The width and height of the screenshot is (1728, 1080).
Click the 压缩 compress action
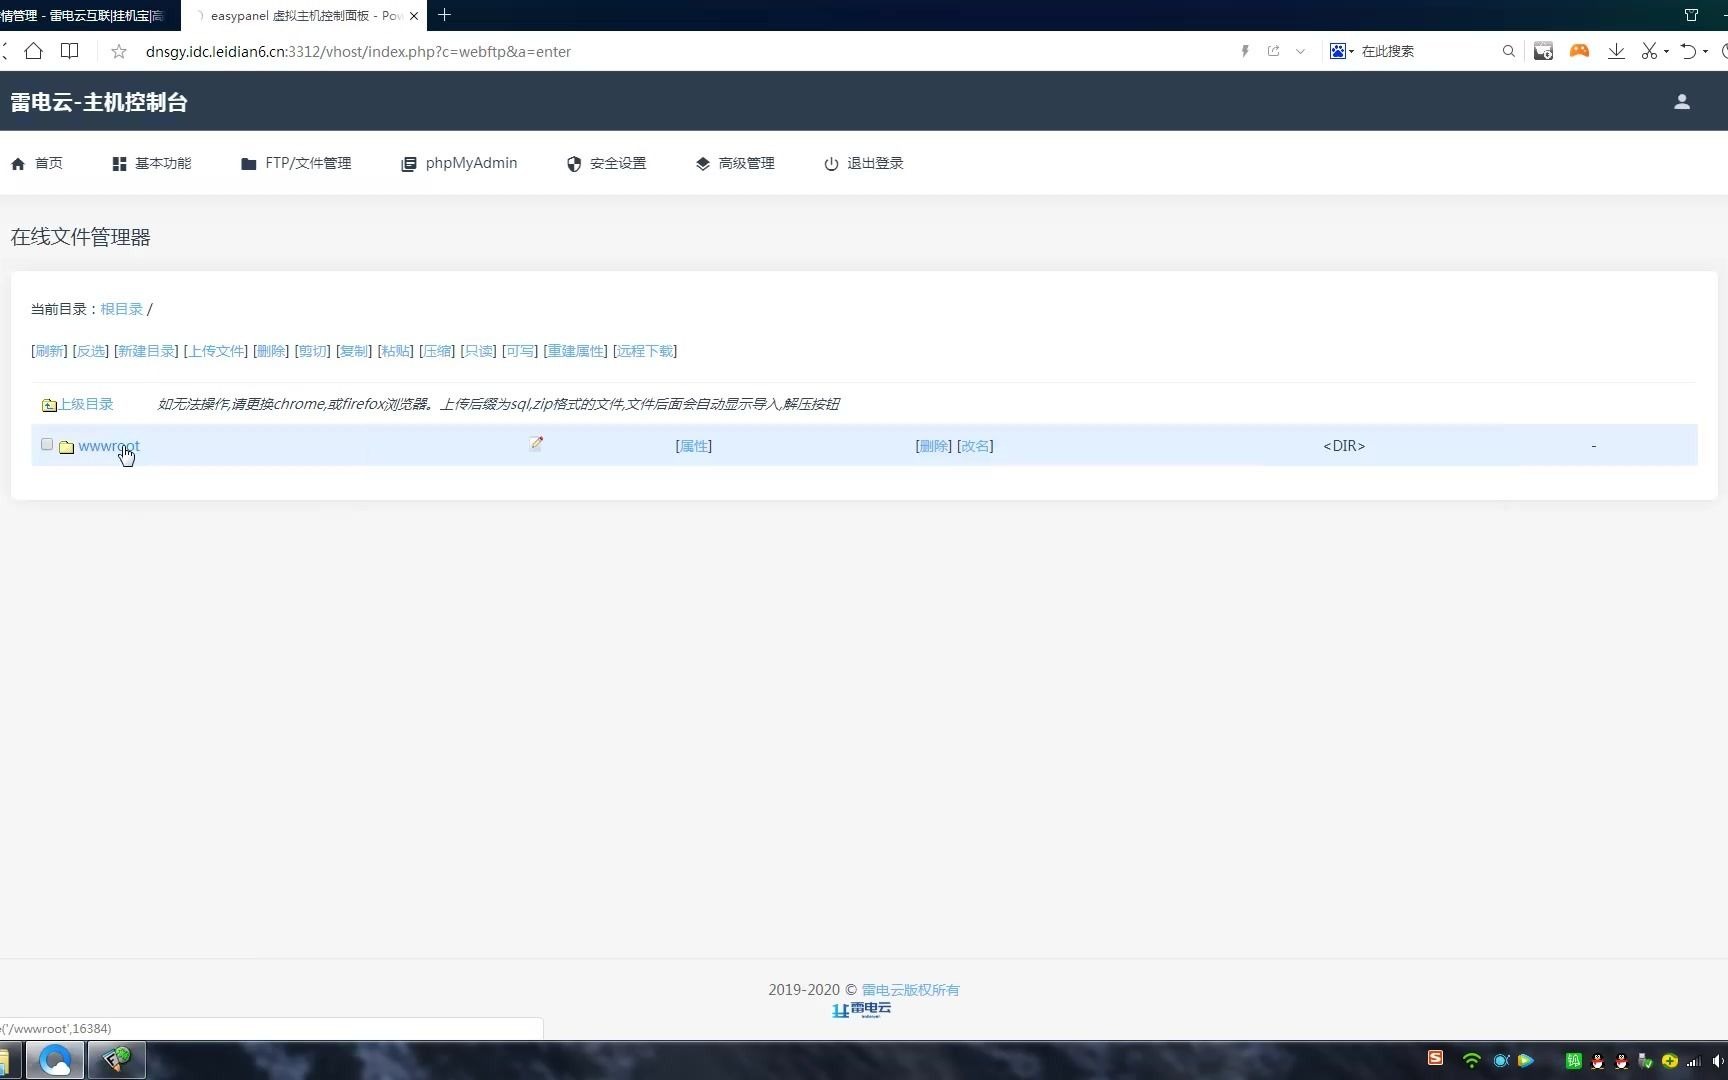coord(437,351)
